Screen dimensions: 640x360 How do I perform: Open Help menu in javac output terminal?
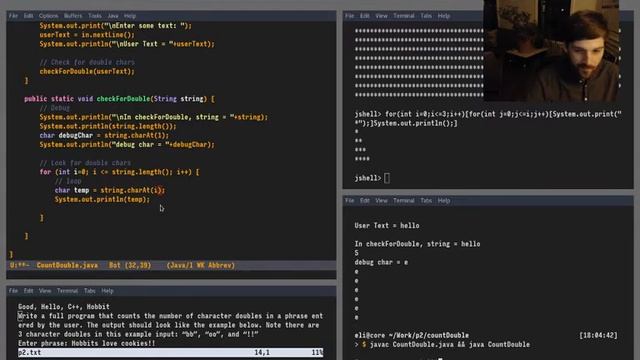click(444, 201)
